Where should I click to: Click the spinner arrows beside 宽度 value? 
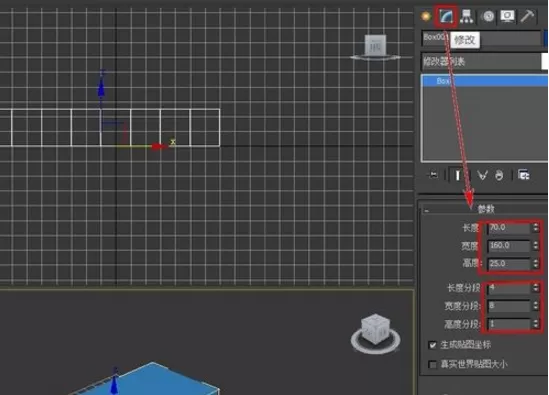coord(536,246)
